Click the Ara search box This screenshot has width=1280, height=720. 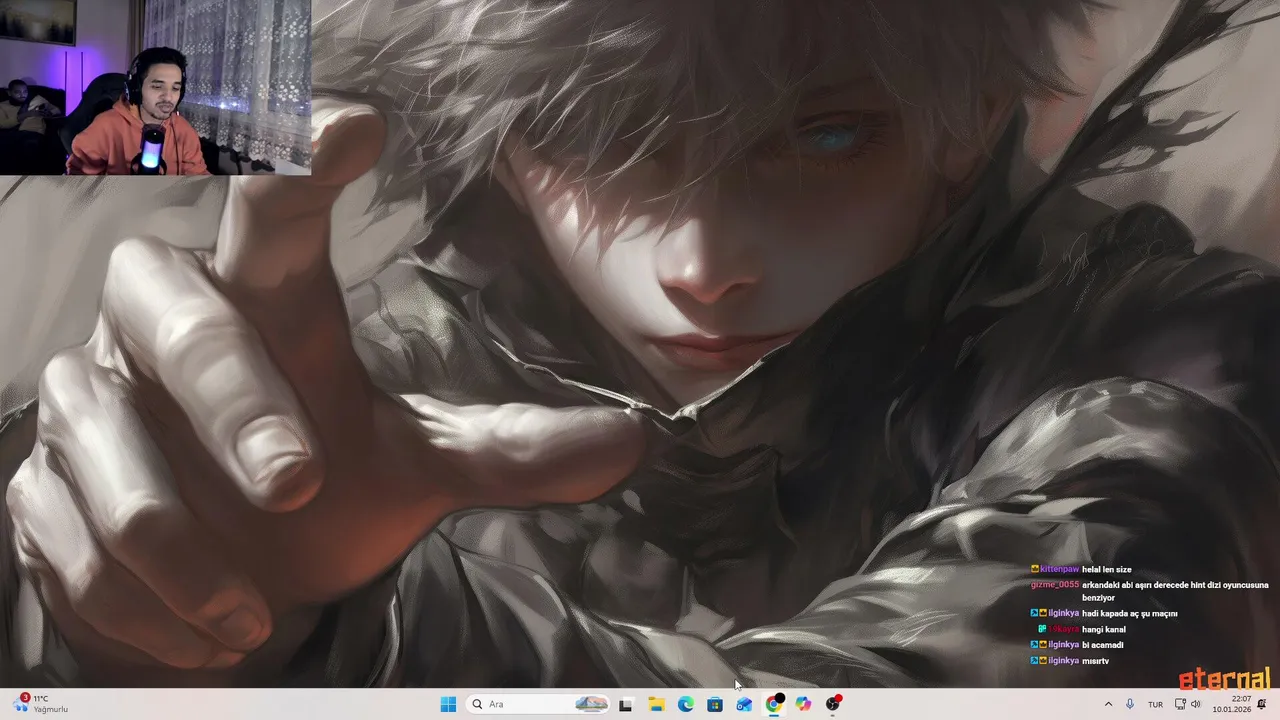[x=539, y=704]
